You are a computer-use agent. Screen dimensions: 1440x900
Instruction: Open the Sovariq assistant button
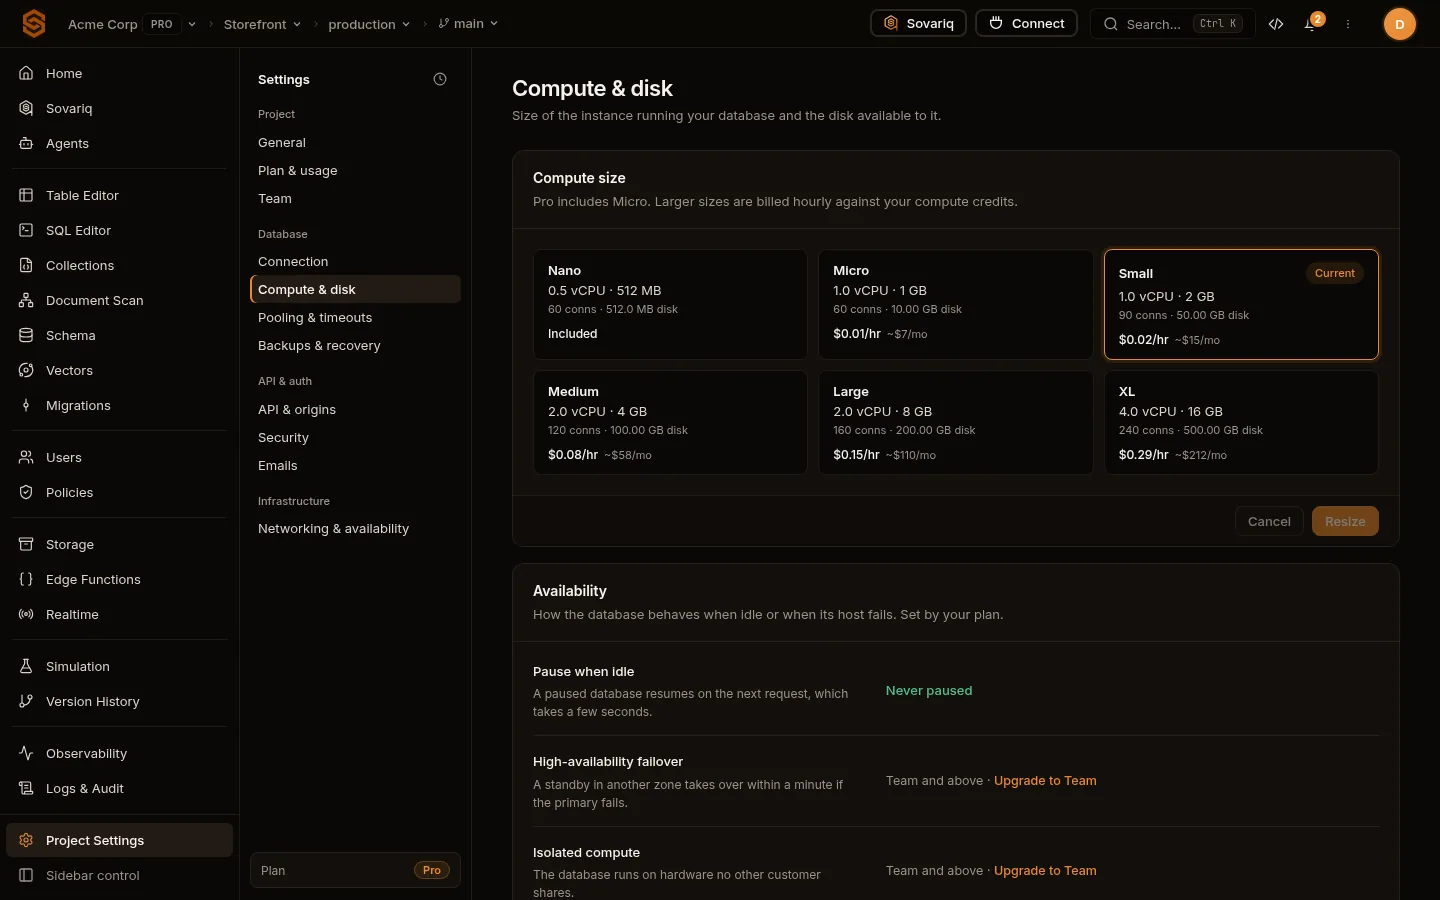tap(918, 23)
